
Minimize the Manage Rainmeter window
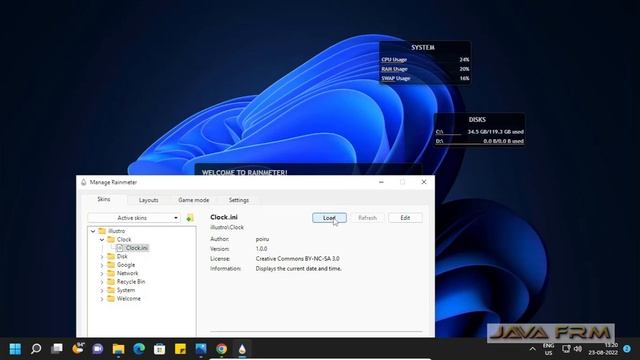[381, 182]
